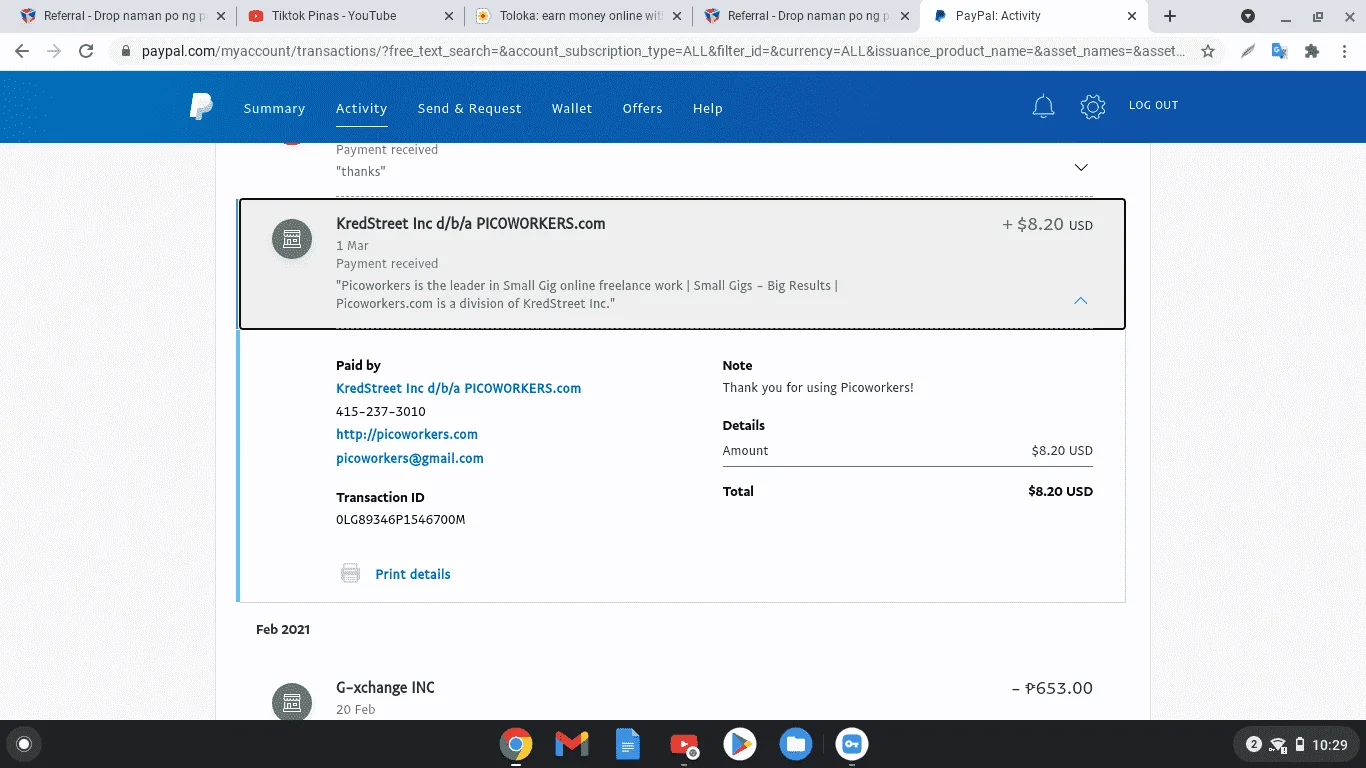Screen dimensions: 1366x768
Task: Open a new browser tab
Action: 1170,16
